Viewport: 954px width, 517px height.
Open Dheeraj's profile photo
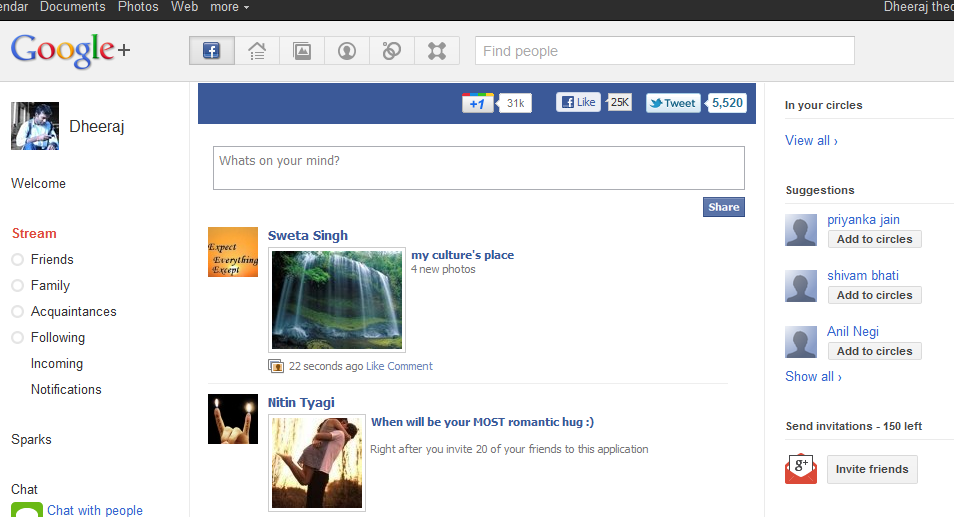[35, 126]
